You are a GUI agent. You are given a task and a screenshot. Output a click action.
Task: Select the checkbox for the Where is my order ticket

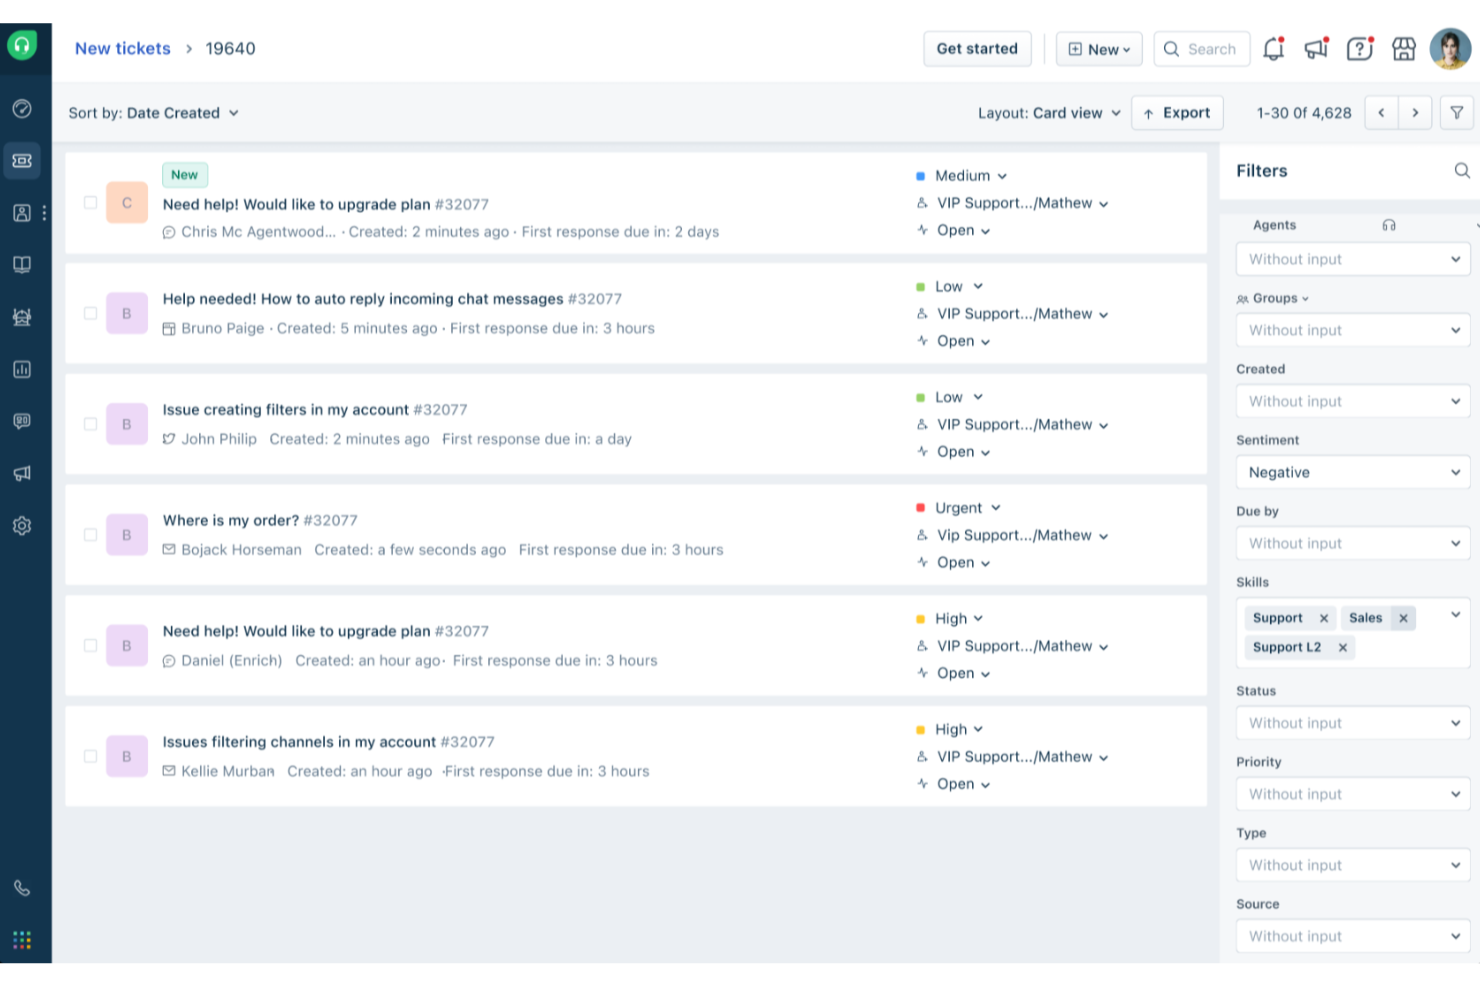coord(90,534)
